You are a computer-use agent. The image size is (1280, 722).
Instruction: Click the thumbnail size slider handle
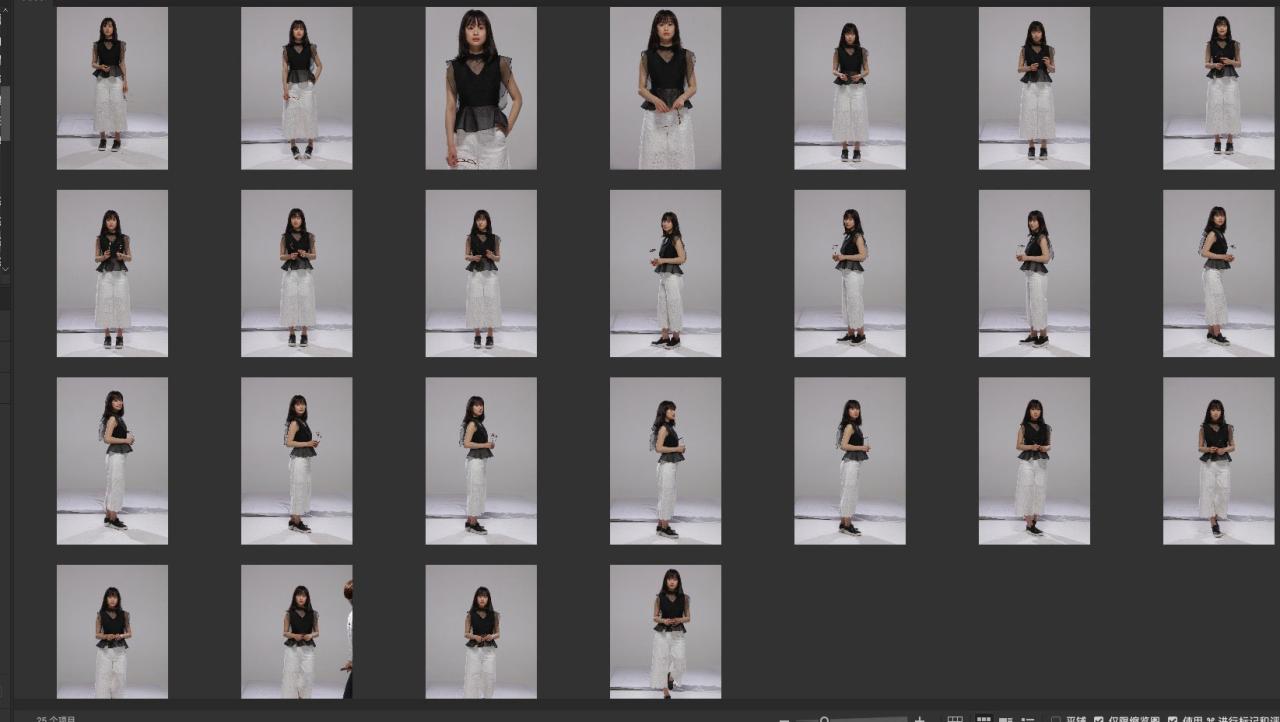tap(824, 719)
